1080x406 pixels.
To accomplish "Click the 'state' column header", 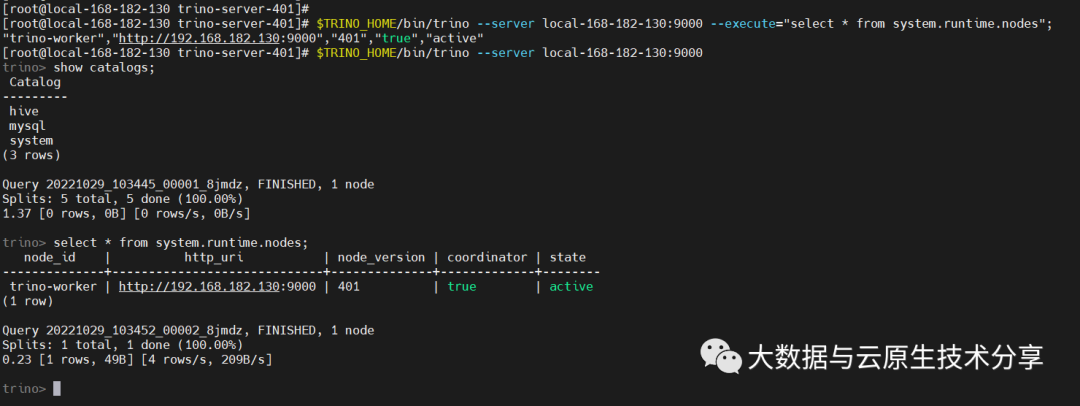I will pyautogui.click(x=567, y=257).
